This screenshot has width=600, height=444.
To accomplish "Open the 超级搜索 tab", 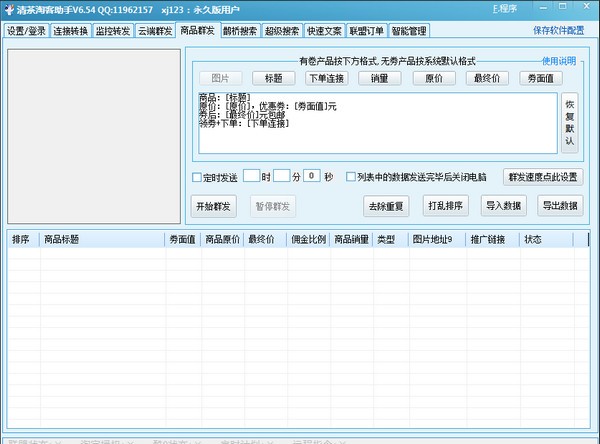I will 281,31.
